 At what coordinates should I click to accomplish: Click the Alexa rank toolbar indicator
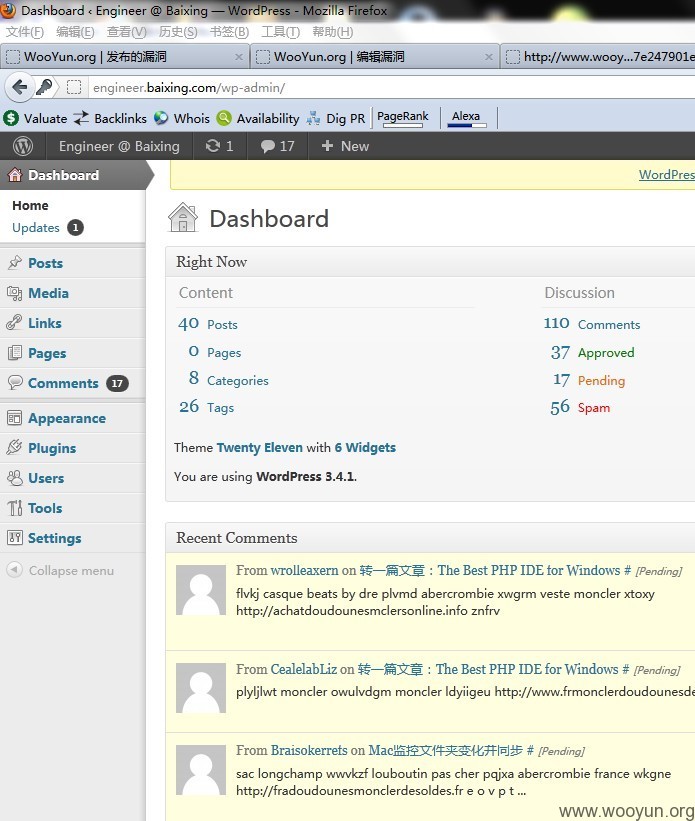(466, 118)
